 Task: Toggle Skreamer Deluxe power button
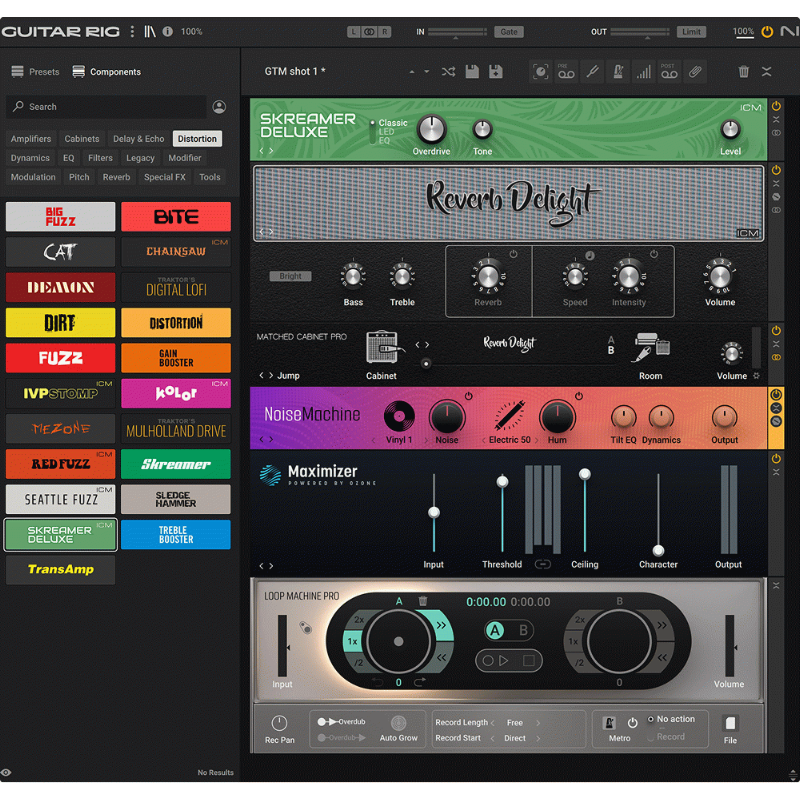tap(776, 106)
